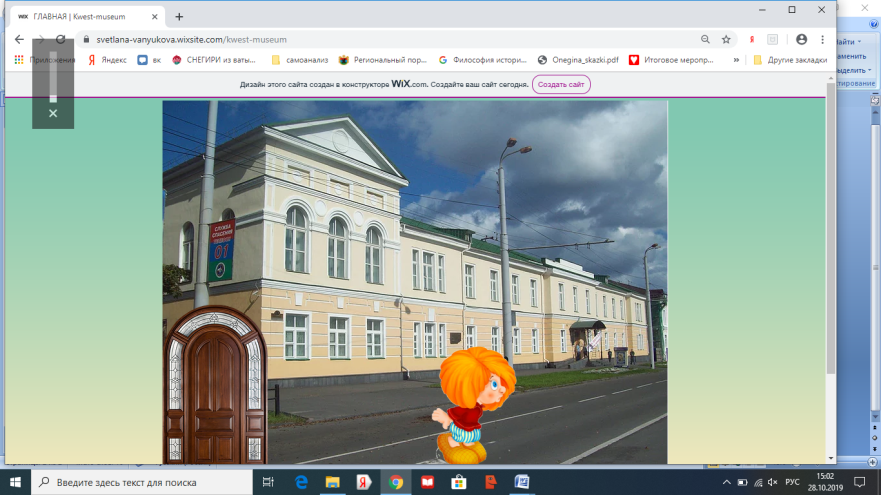Open Философия истори... bookmark
Viewport: 881px width, 495px height.
(x=483, y=60)
